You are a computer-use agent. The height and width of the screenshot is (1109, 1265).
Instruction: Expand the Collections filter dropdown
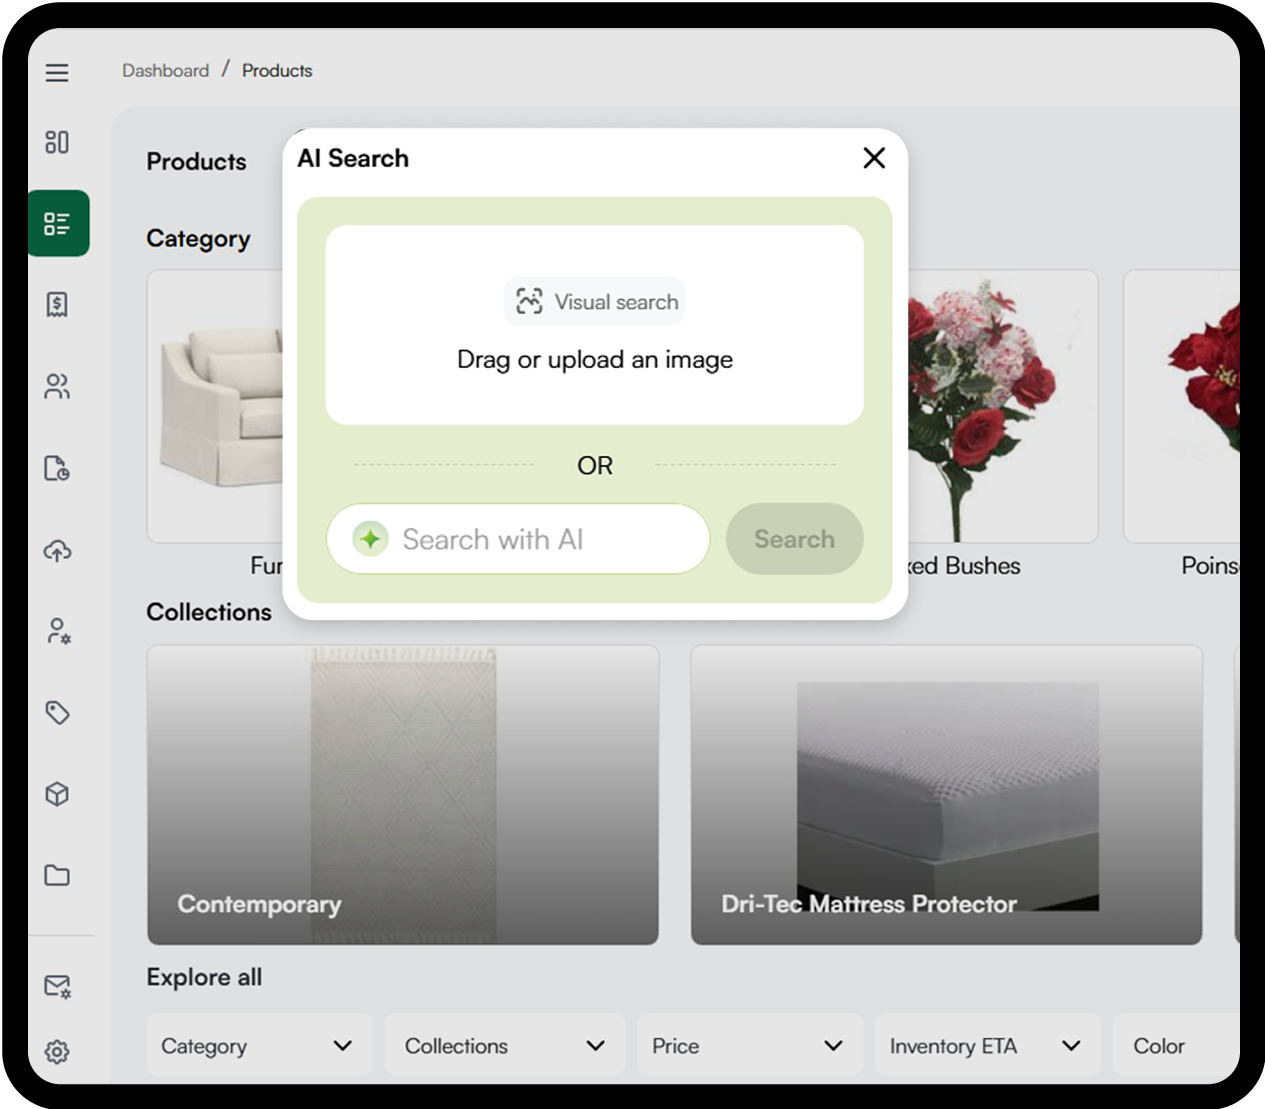pos(504,1046)
